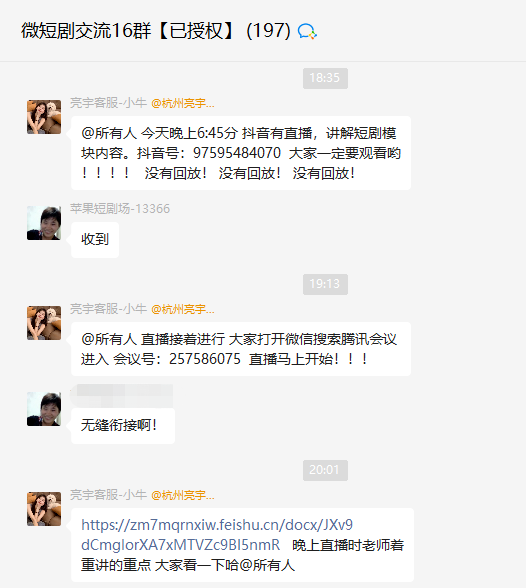This screenshot has width=526, height=588.
Task: Click the @杭州亮宇 tag above the Feishu link
Action: click(x=183, y=495)
